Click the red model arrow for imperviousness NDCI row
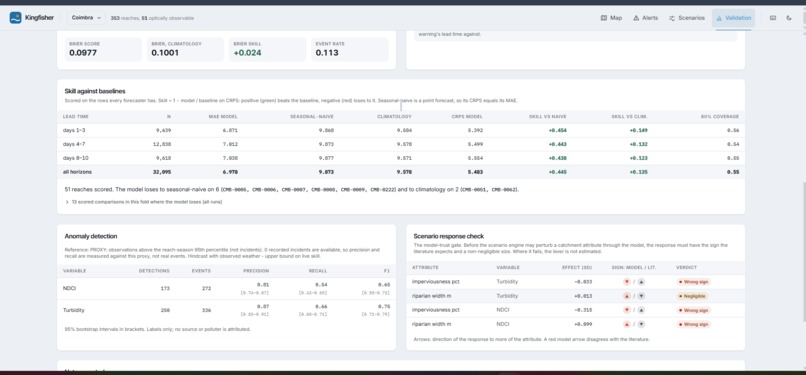Image resolution: width=806 pixels, height=375 pixels. click(x=627, y=310)
